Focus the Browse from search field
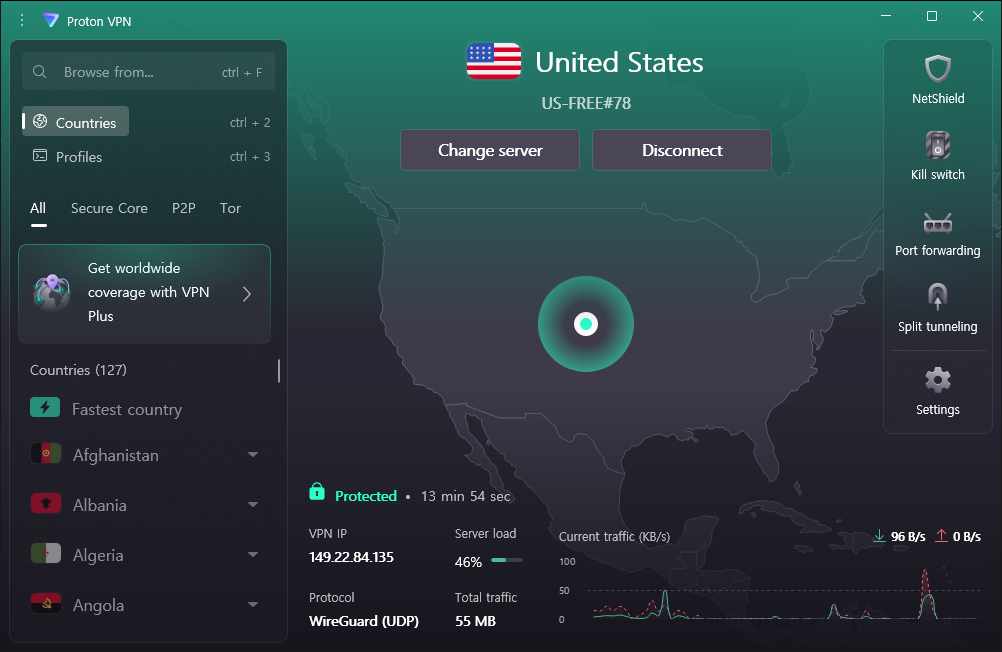 point(148,72)
